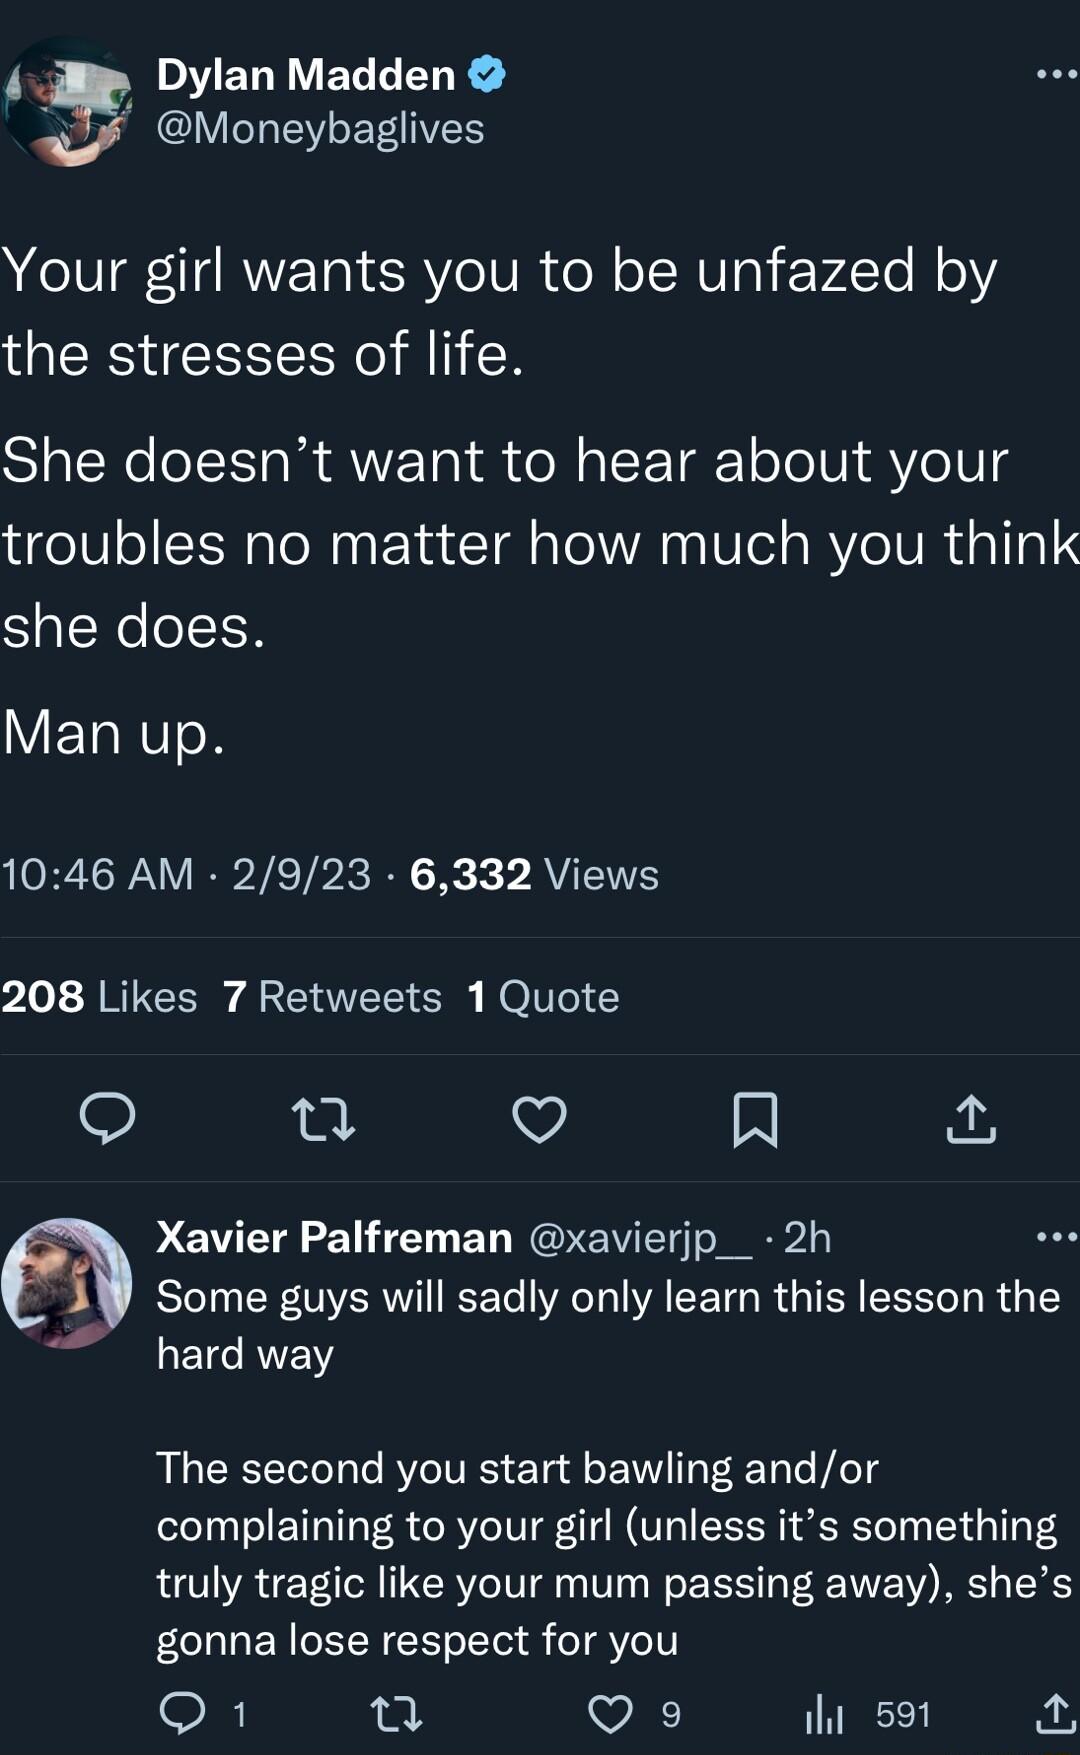Select the retweet icon on Xavier's reply
1080x1755 pixels.
point(399,1712)
